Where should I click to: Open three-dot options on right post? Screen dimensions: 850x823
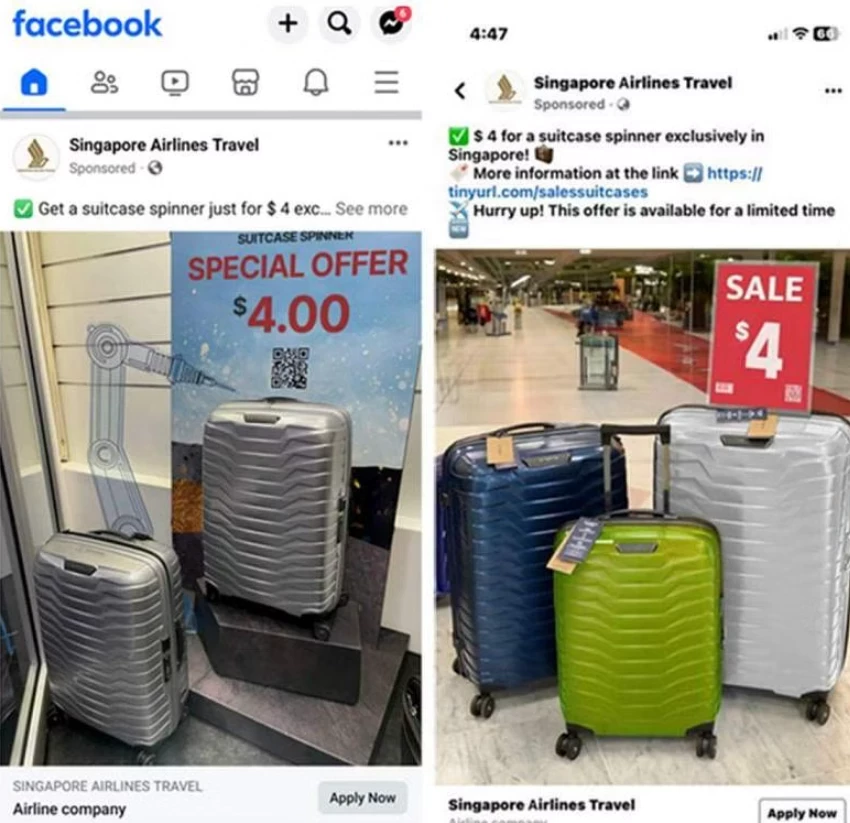[x=833, y=91]
